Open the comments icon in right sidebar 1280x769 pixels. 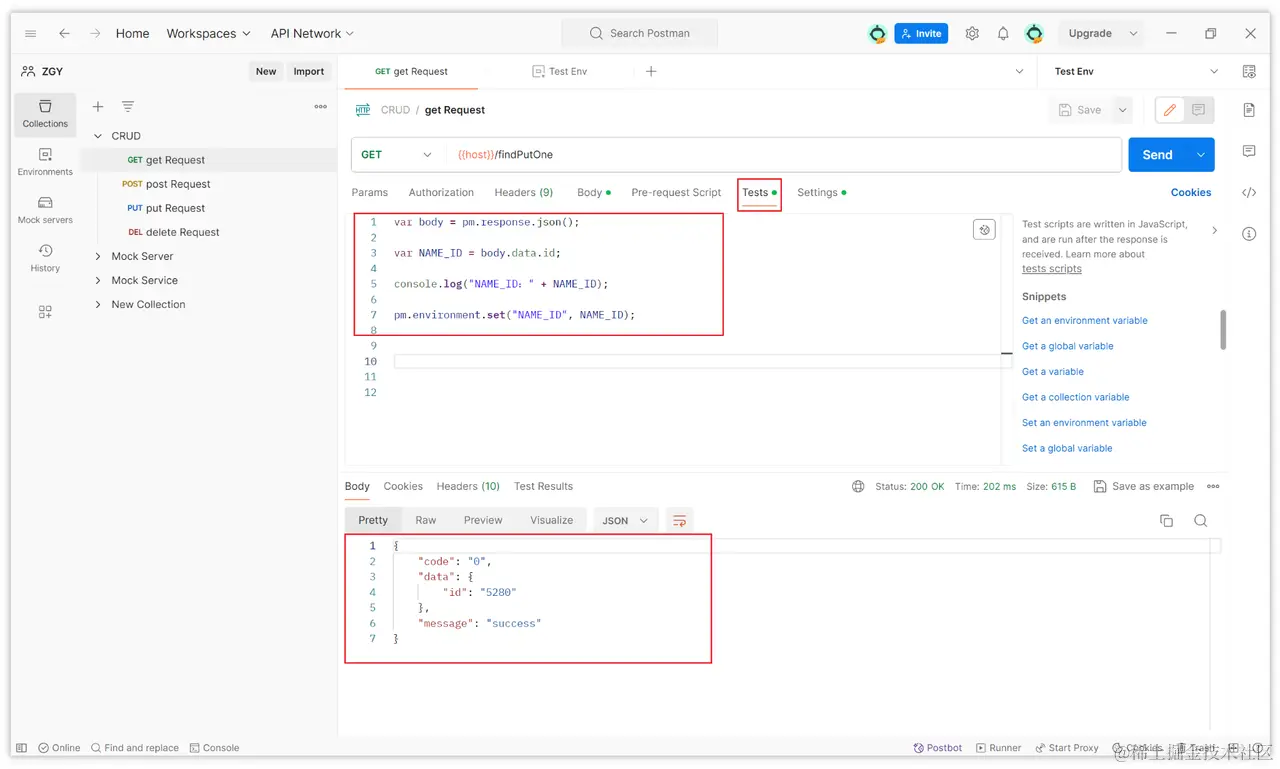(1249, 151)
